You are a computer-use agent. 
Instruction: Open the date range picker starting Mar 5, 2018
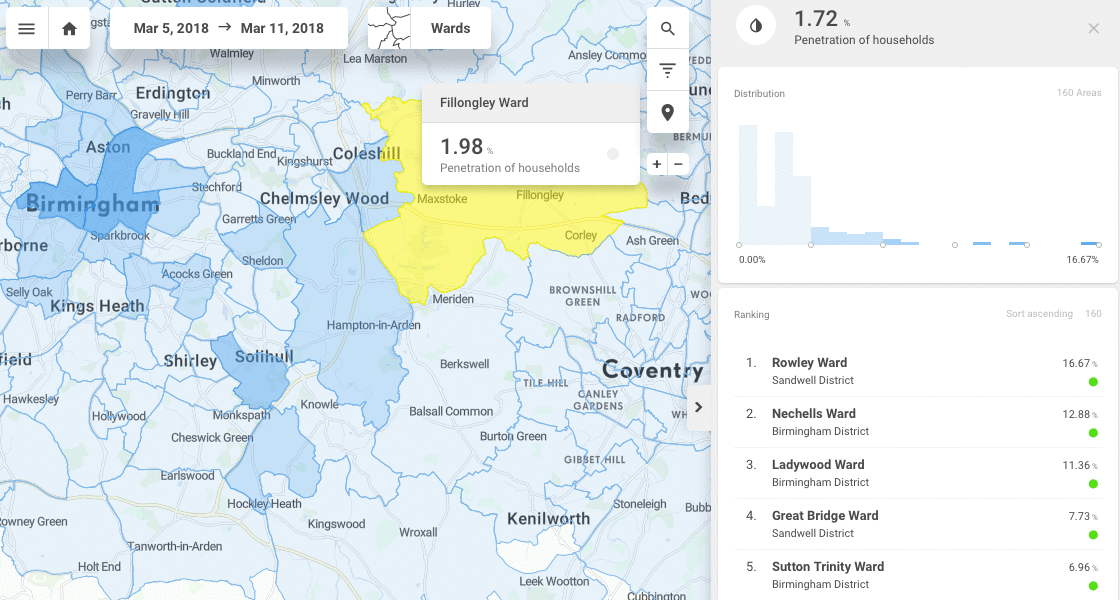point(171,28)
